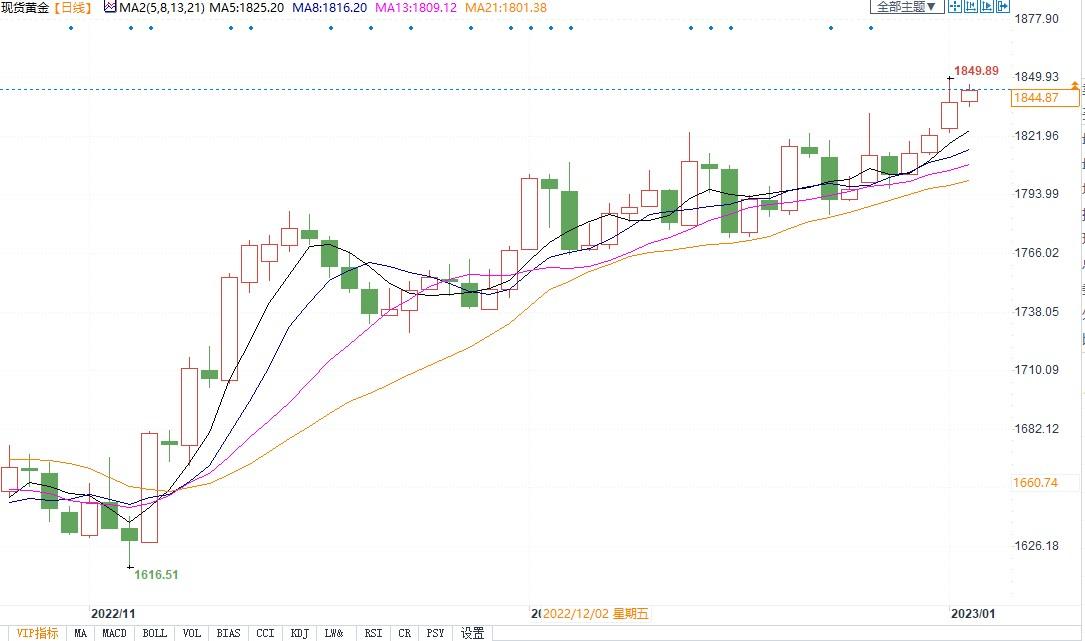Open the VIP指标 tab
1085x641 pixels.
(x=38, y=633)
